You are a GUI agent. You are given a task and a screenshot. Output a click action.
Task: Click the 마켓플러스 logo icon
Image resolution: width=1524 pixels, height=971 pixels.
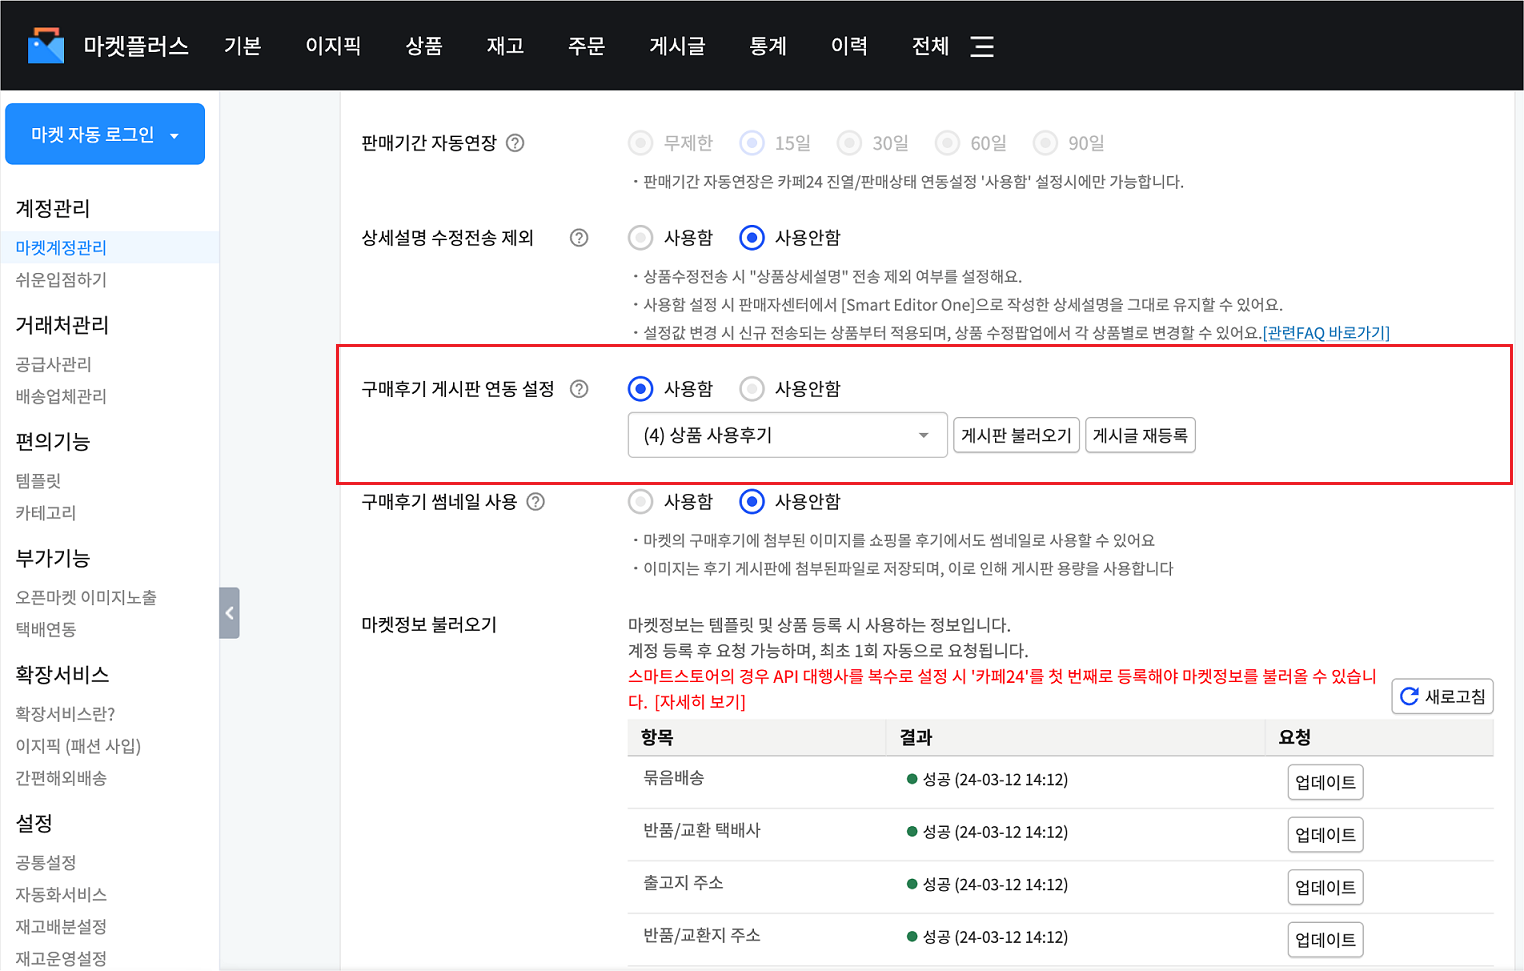click(x=46, y=46)
